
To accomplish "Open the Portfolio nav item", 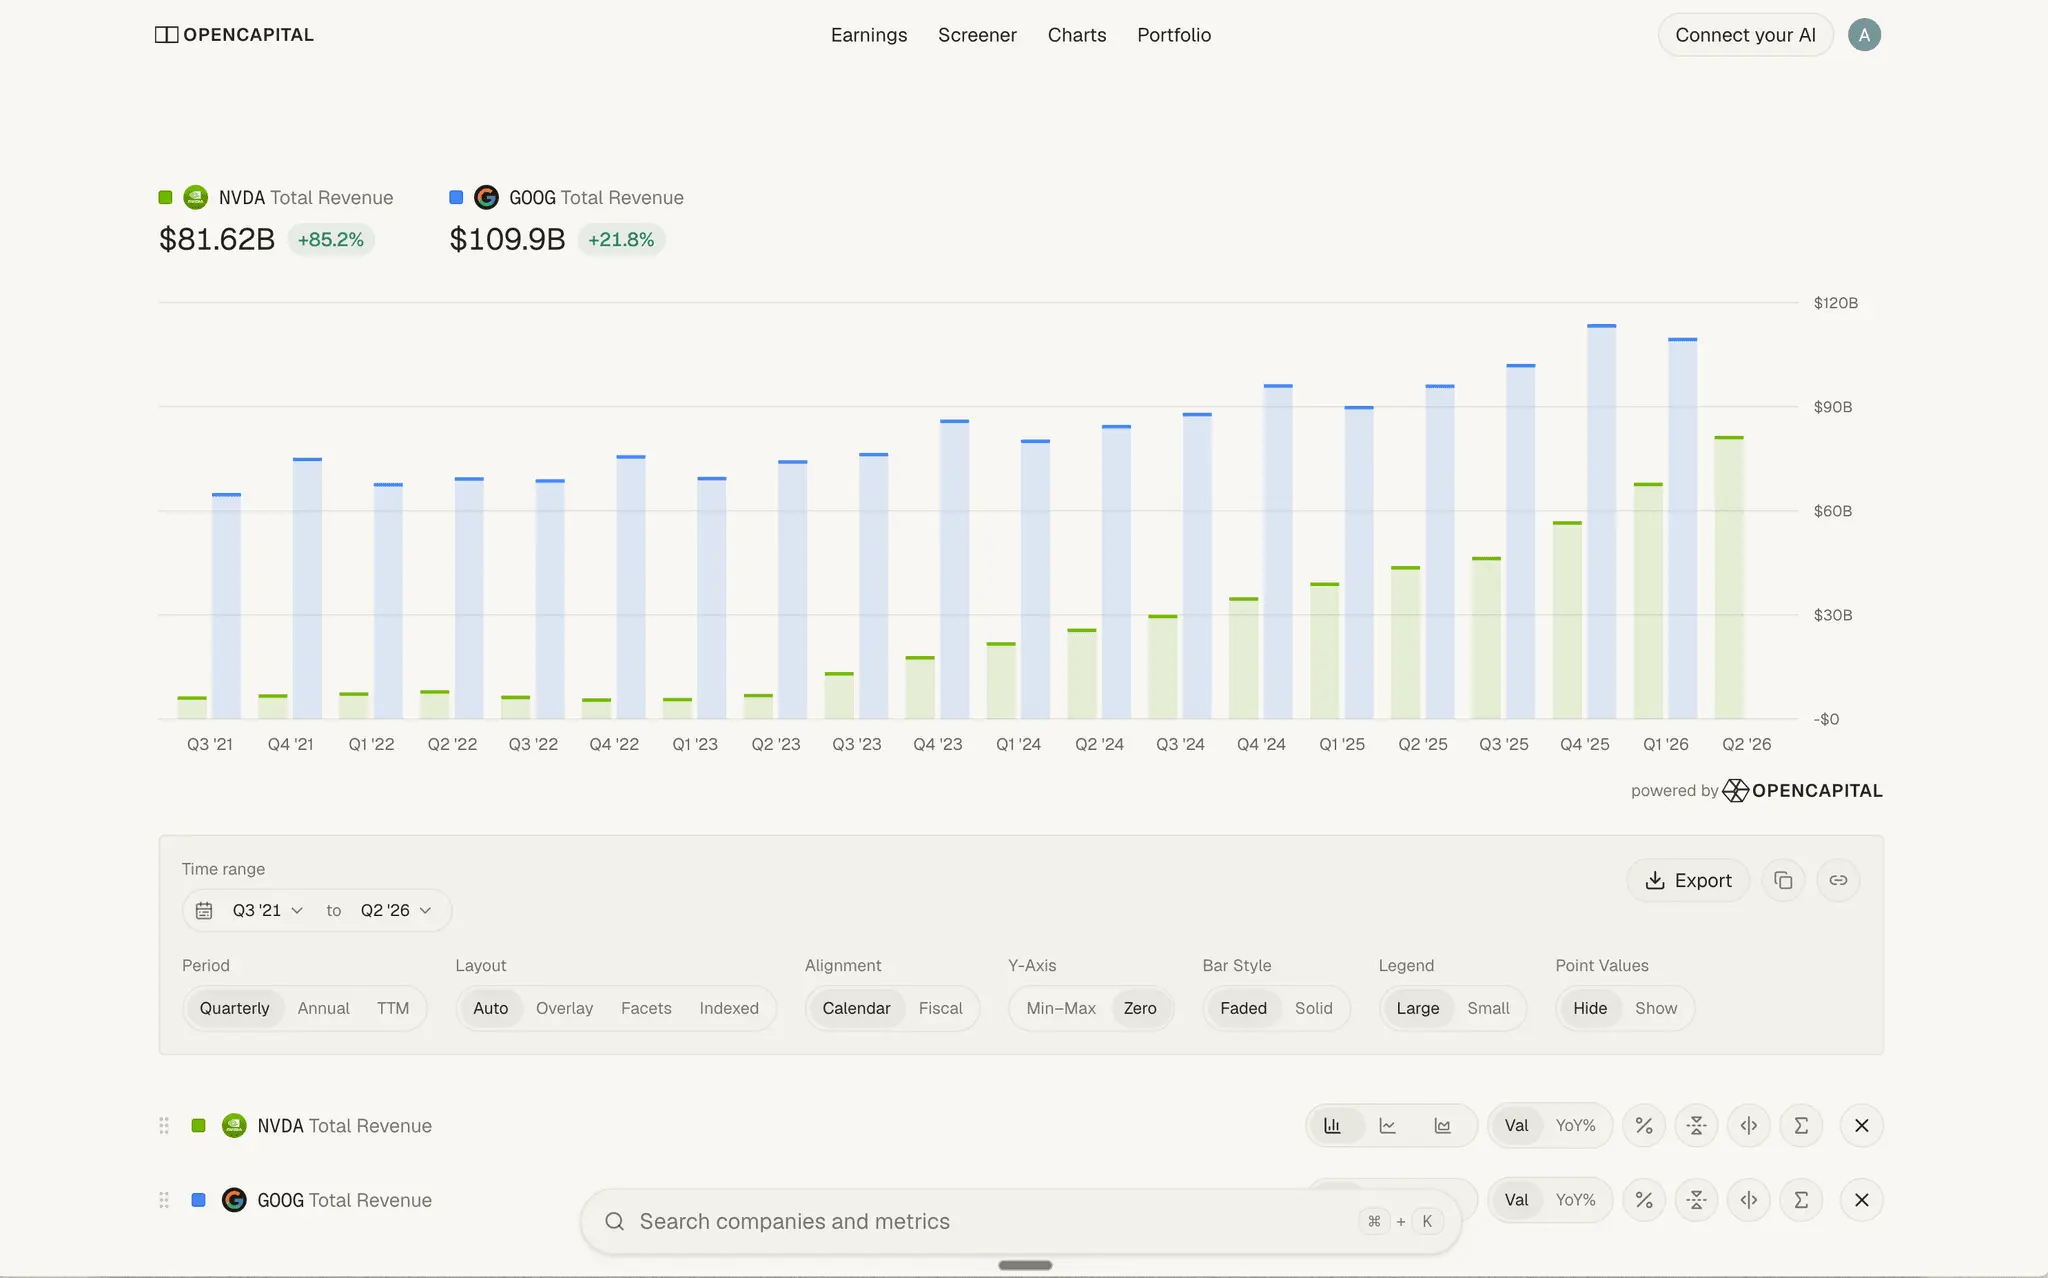I will [x=1174, y=35].
